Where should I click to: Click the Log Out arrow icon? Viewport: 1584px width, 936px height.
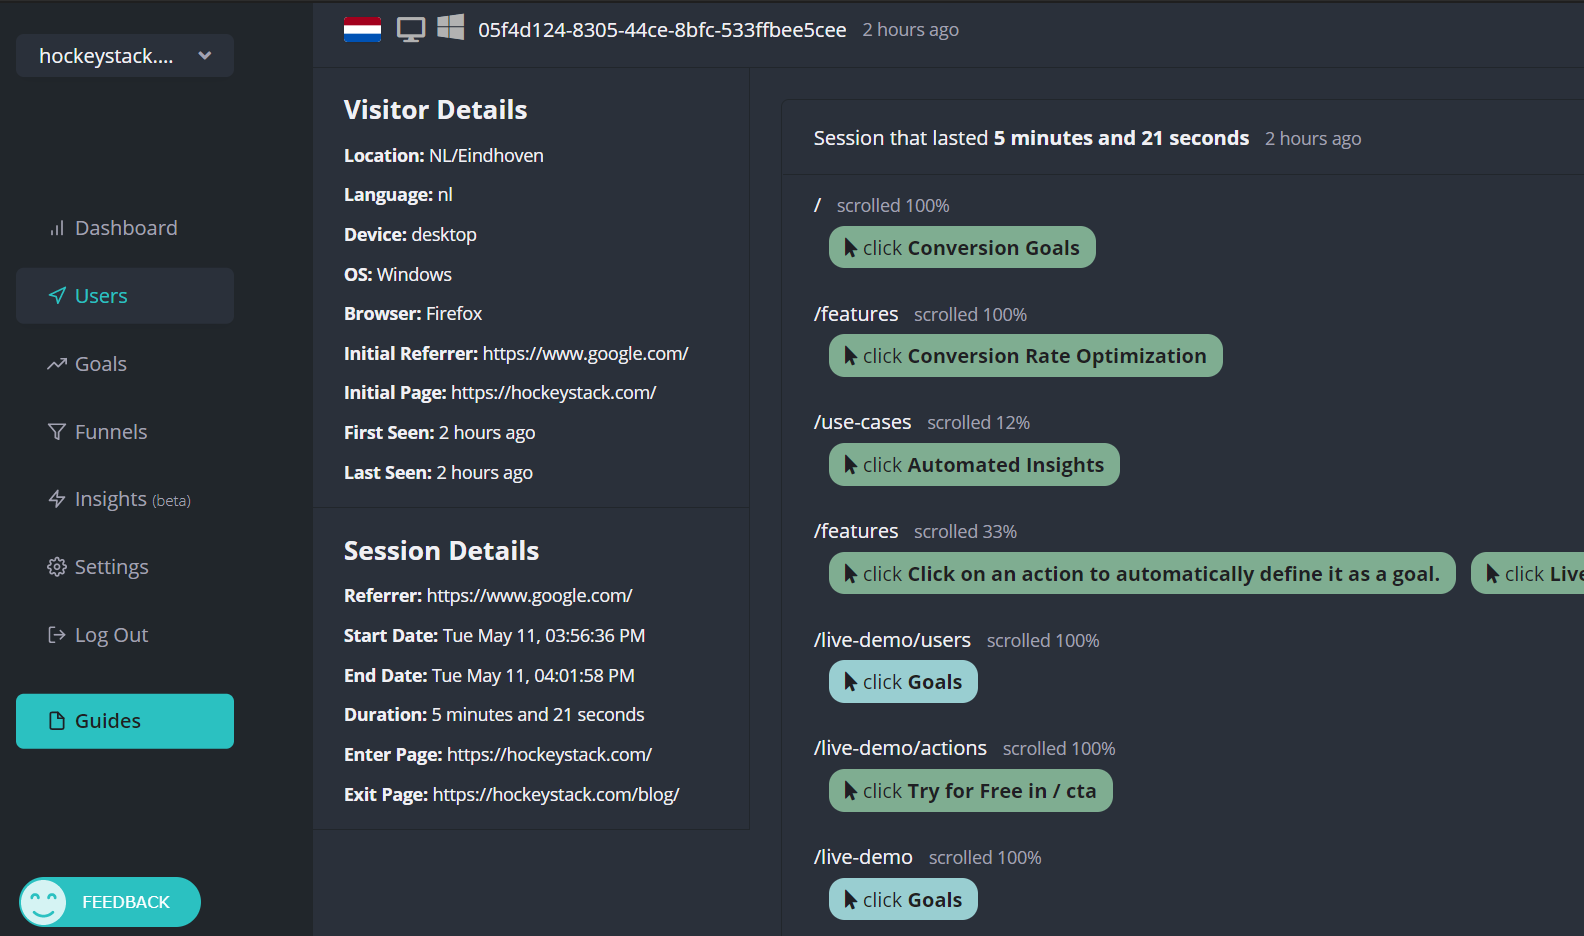click(57, 635)
